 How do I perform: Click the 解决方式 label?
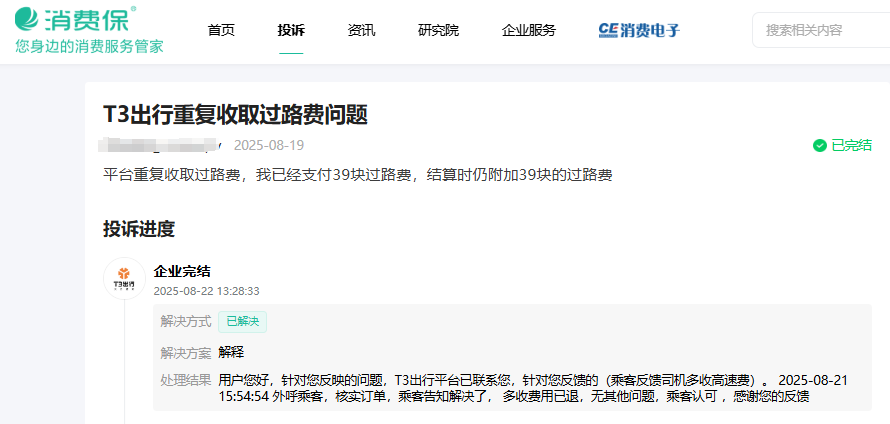pos(186,322)
